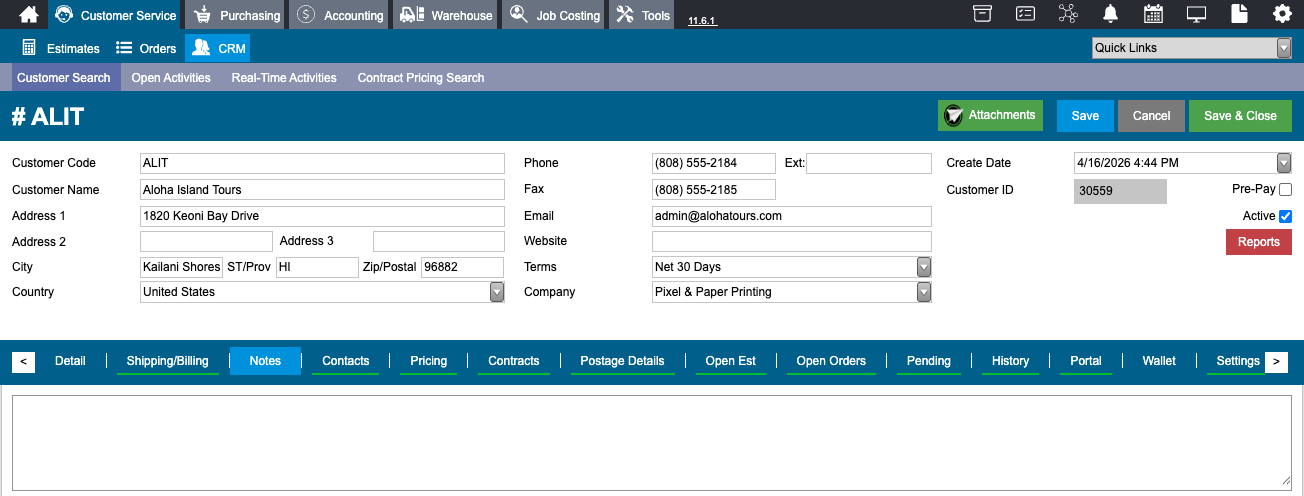Viewport: 1304px width, 496px height.
Task: Select the Notes tab
Action: [265, 361]
